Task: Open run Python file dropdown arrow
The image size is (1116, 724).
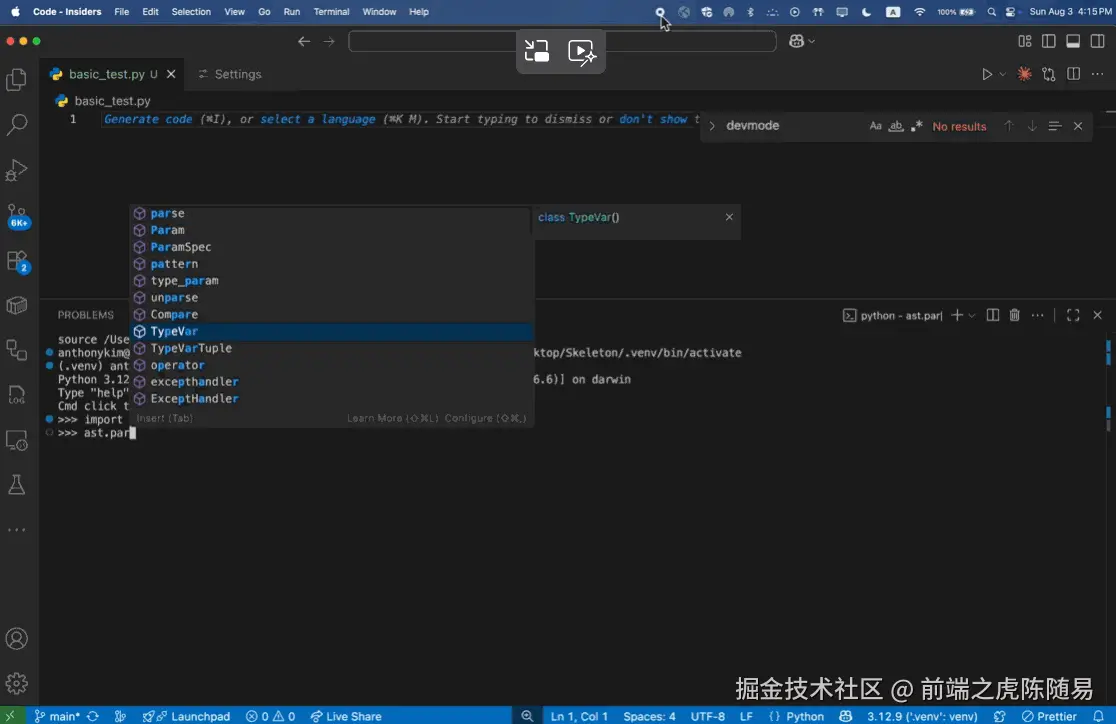Action: click(1003, 74)
